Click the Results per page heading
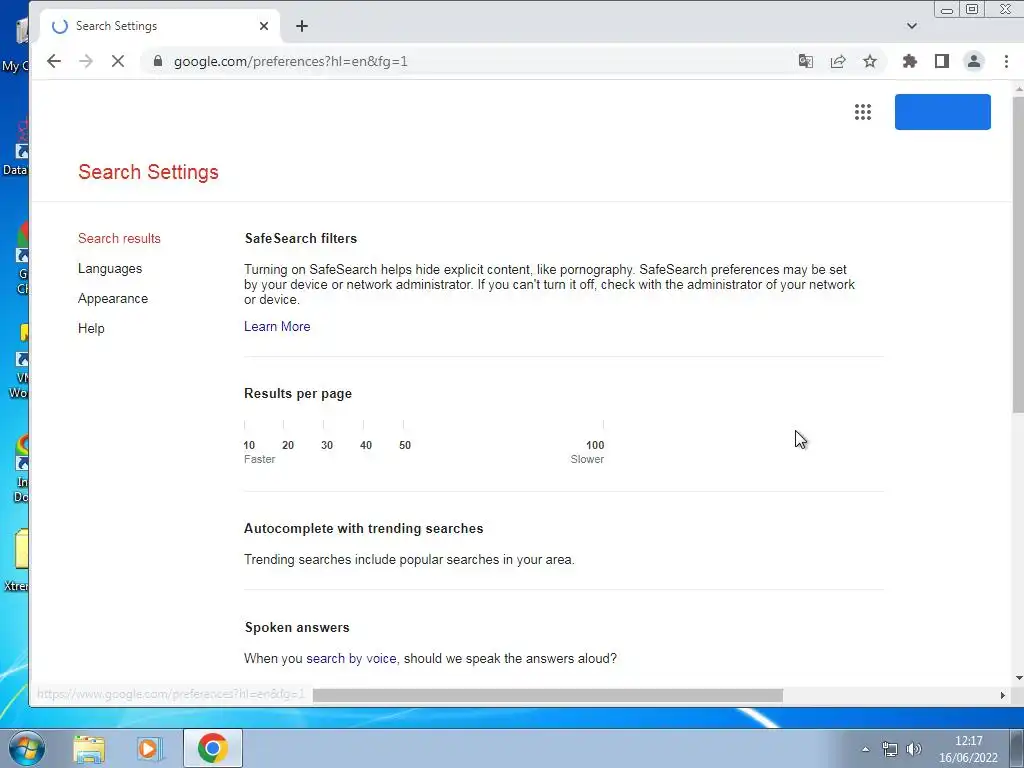 [x=298, y=394]
